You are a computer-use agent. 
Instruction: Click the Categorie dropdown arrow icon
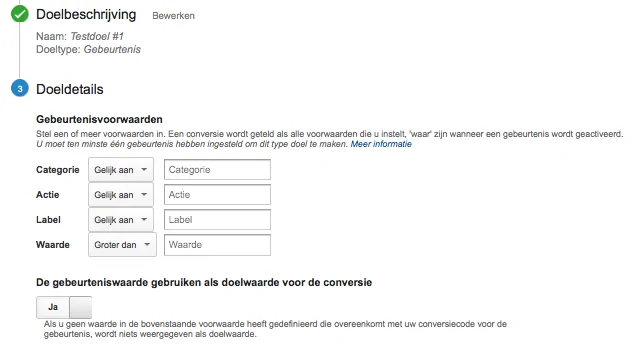click(x=144, y=170)
